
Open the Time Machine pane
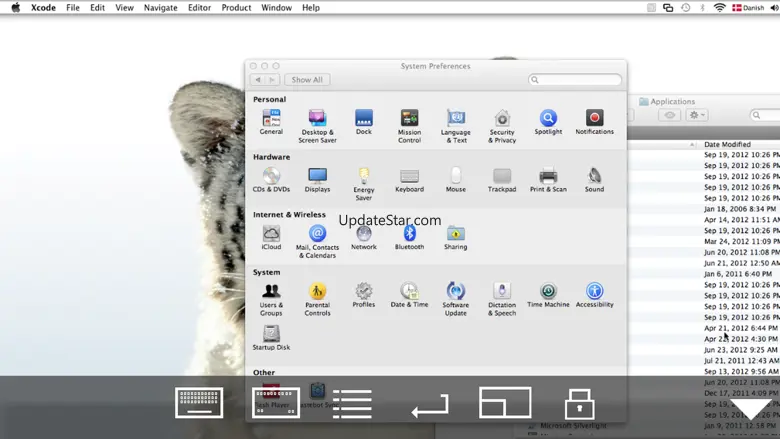[548, 292]
